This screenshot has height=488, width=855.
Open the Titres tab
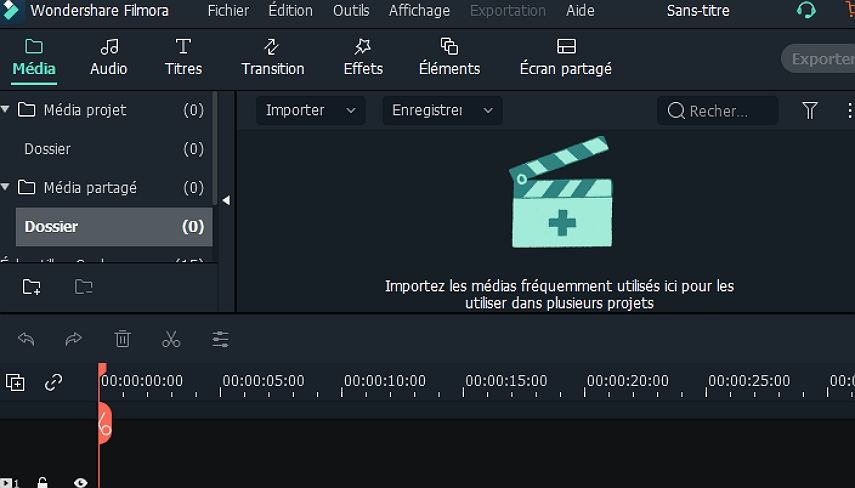pos(183,58)
